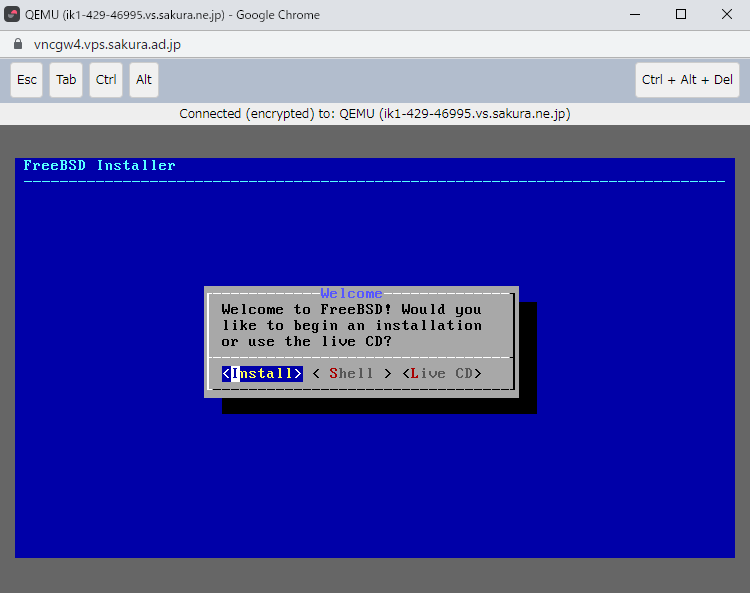Select the vncgw4.vps.sakura.ad.jp address text
This screenshot has height=593, width=750.
(107, 45)
